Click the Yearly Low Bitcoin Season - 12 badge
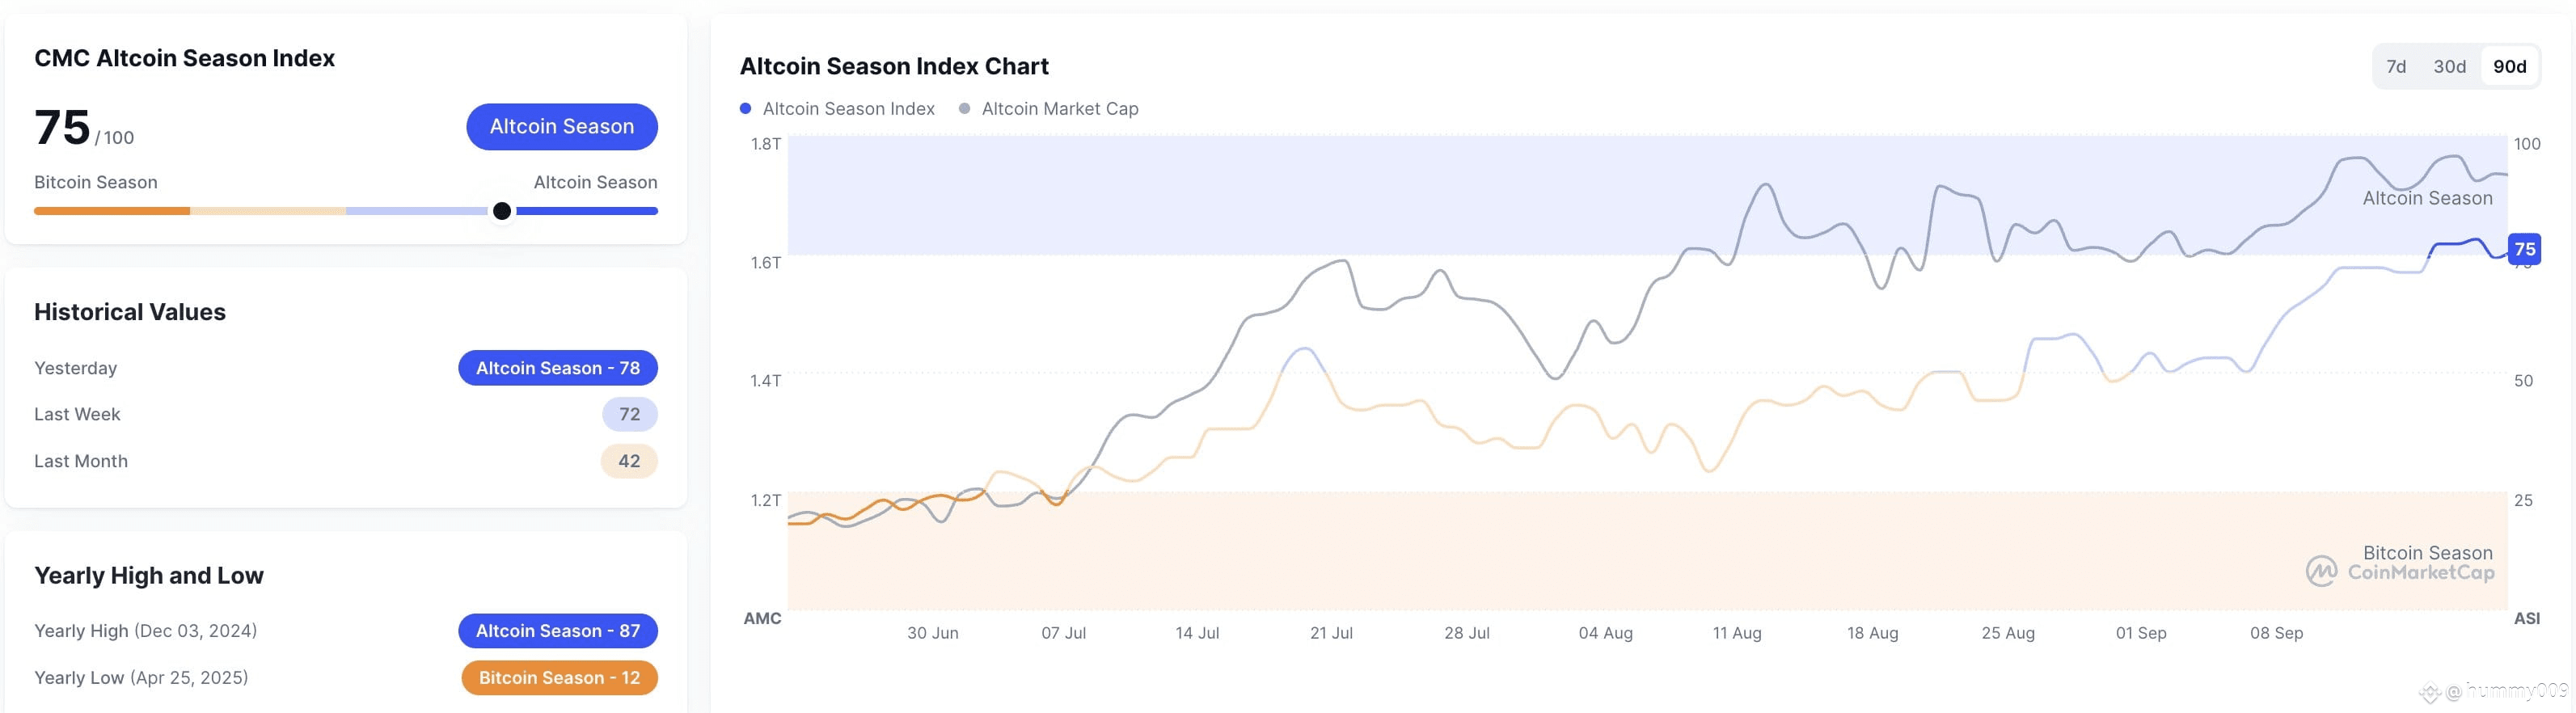Image resolution: width=2576 pixels, height=713 pixels. [x=559, y=678]
